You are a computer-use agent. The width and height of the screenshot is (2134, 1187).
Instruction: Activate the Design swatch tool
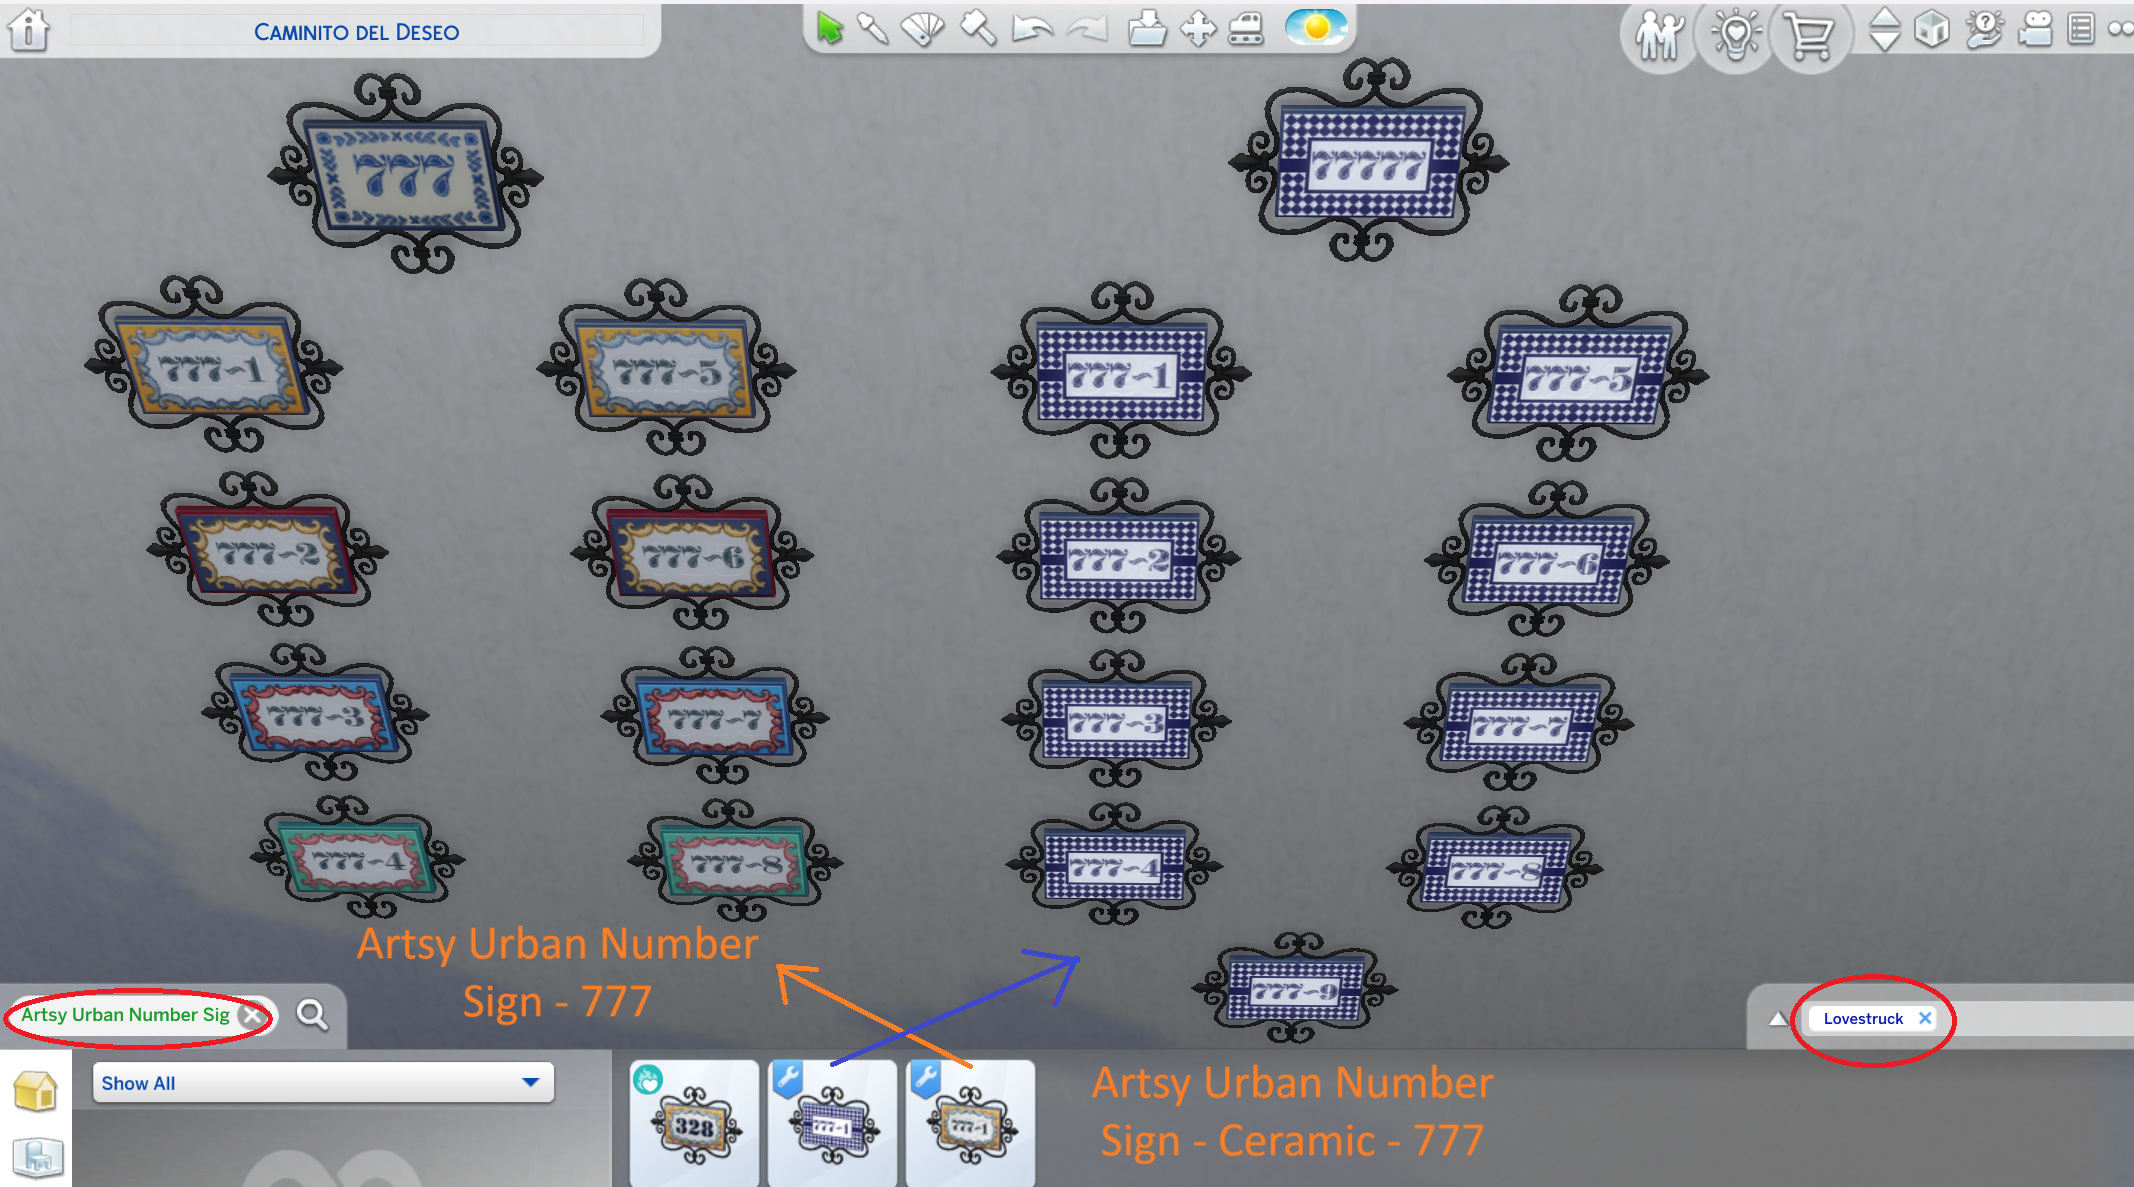tap(922, 28)
